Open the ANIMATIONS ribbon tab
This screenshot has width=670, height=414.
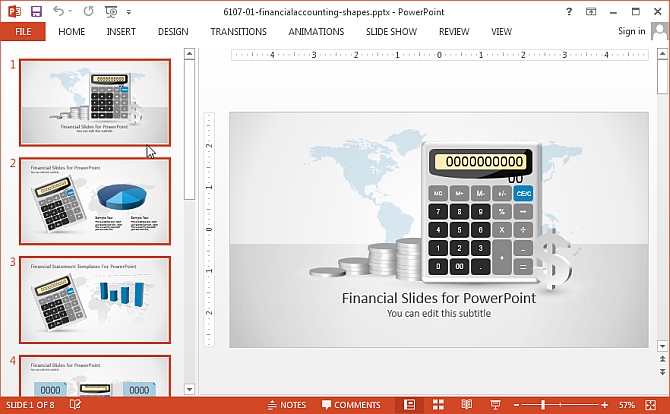pyautogui.click(x=316, y=32)
